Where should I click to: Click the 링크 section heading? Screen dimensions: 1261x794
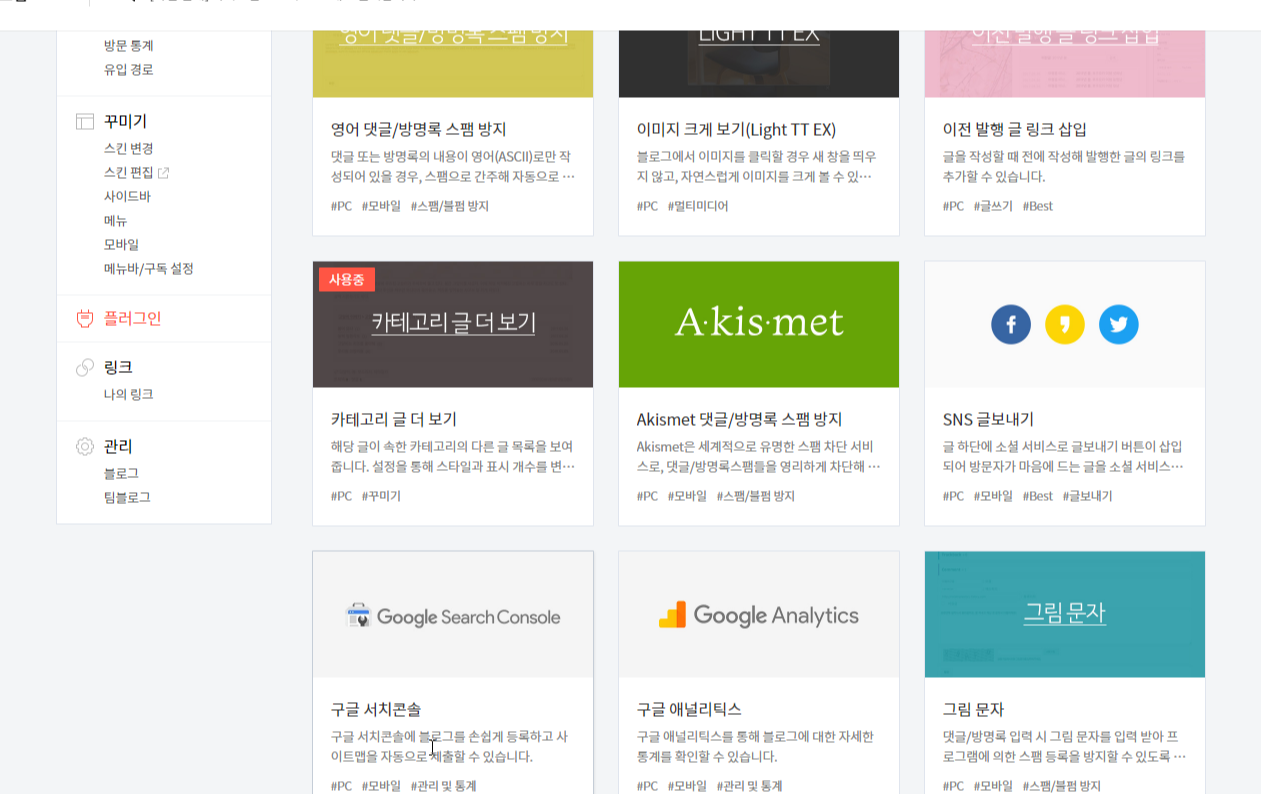(x=118, y=367)
